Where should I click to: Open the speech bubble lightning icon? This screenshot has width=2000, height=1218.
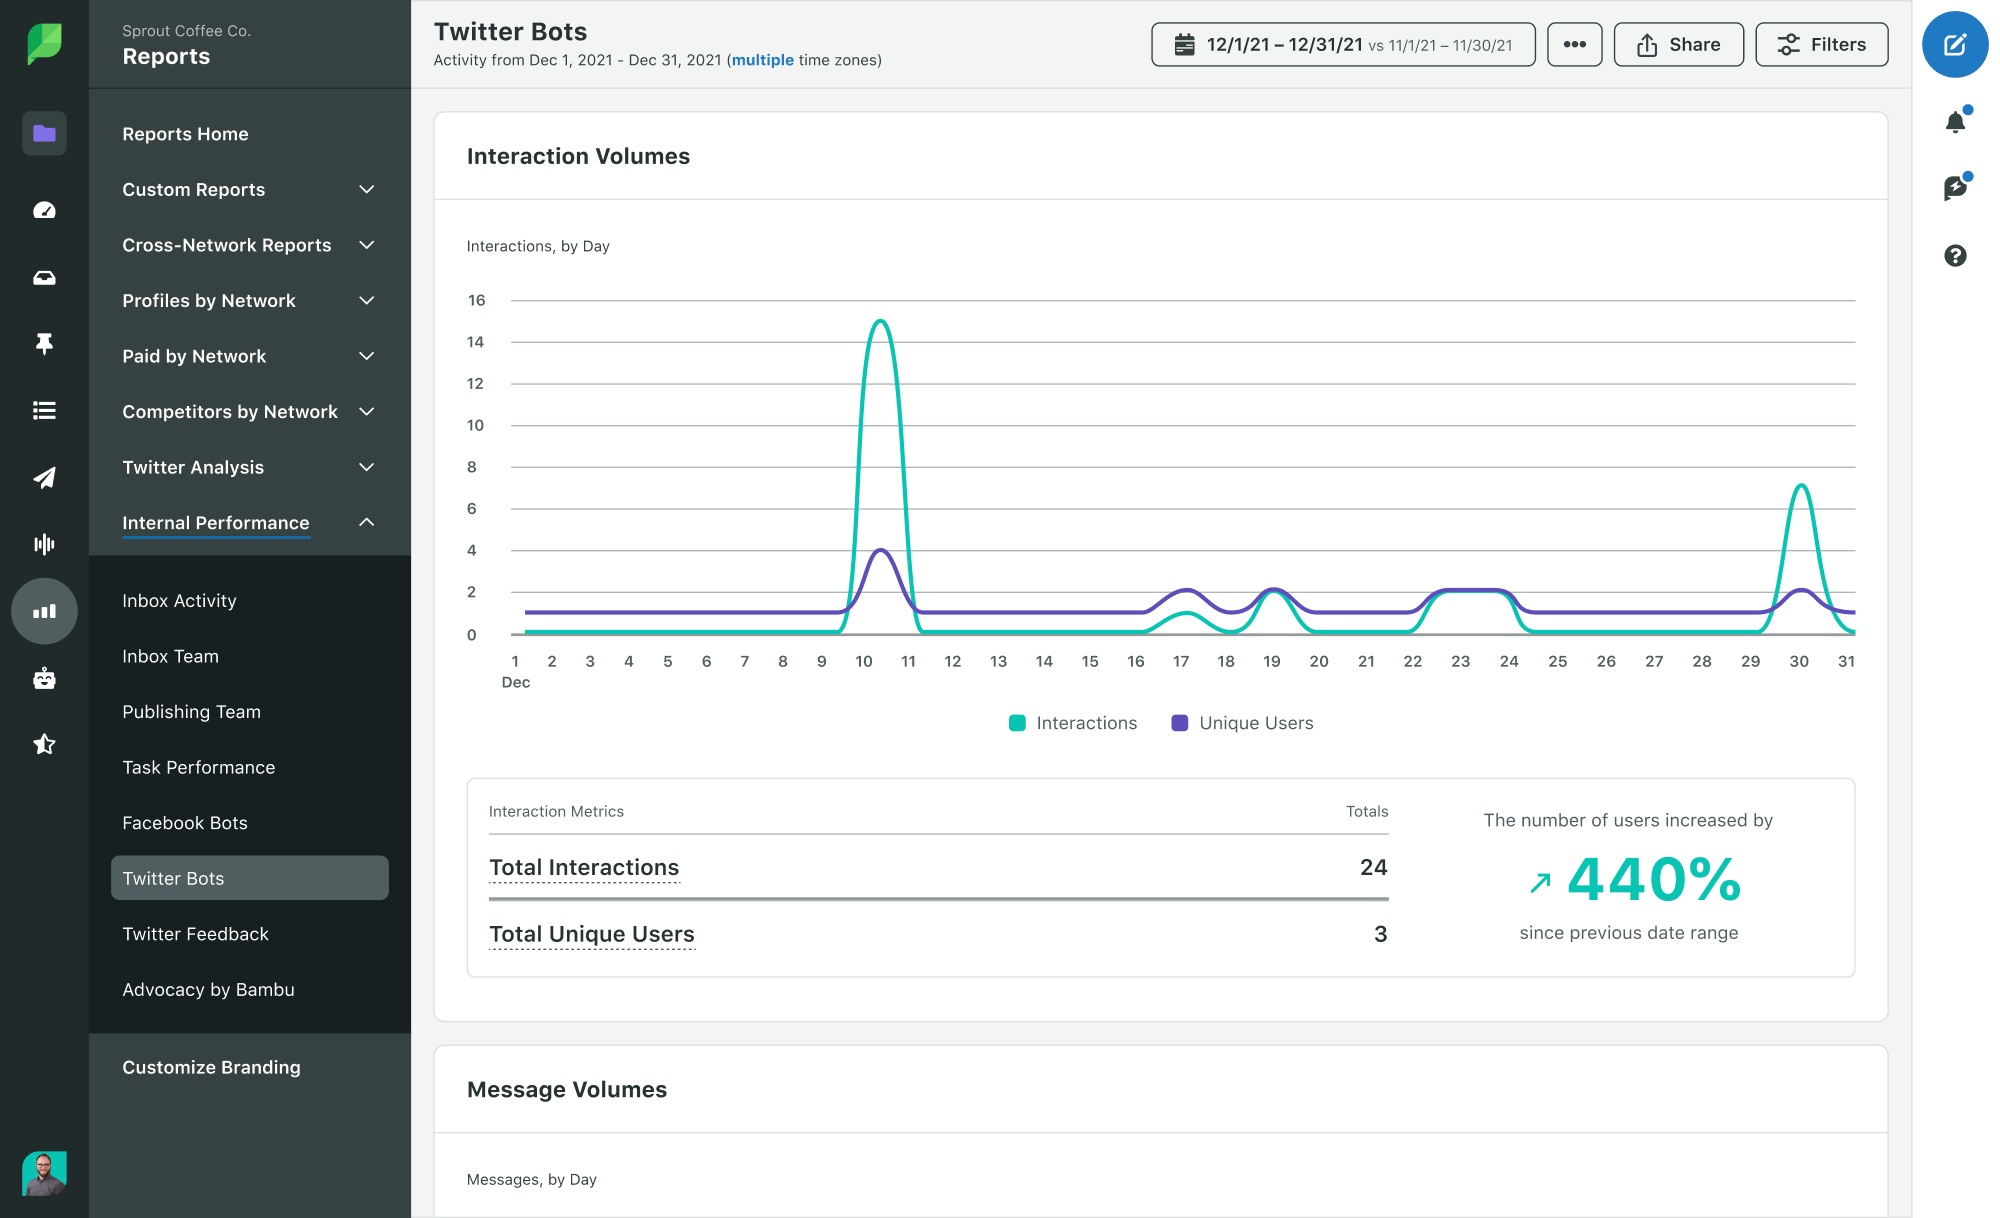click(x=1955, y=187)
